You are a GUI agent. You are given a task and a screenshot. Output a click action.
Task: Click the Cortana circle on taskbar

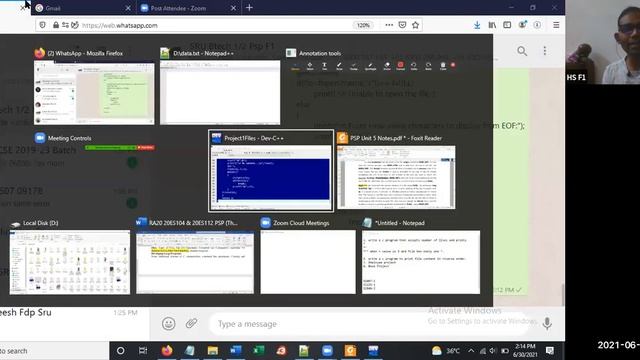pyautogui.click(x=120, y=351)
